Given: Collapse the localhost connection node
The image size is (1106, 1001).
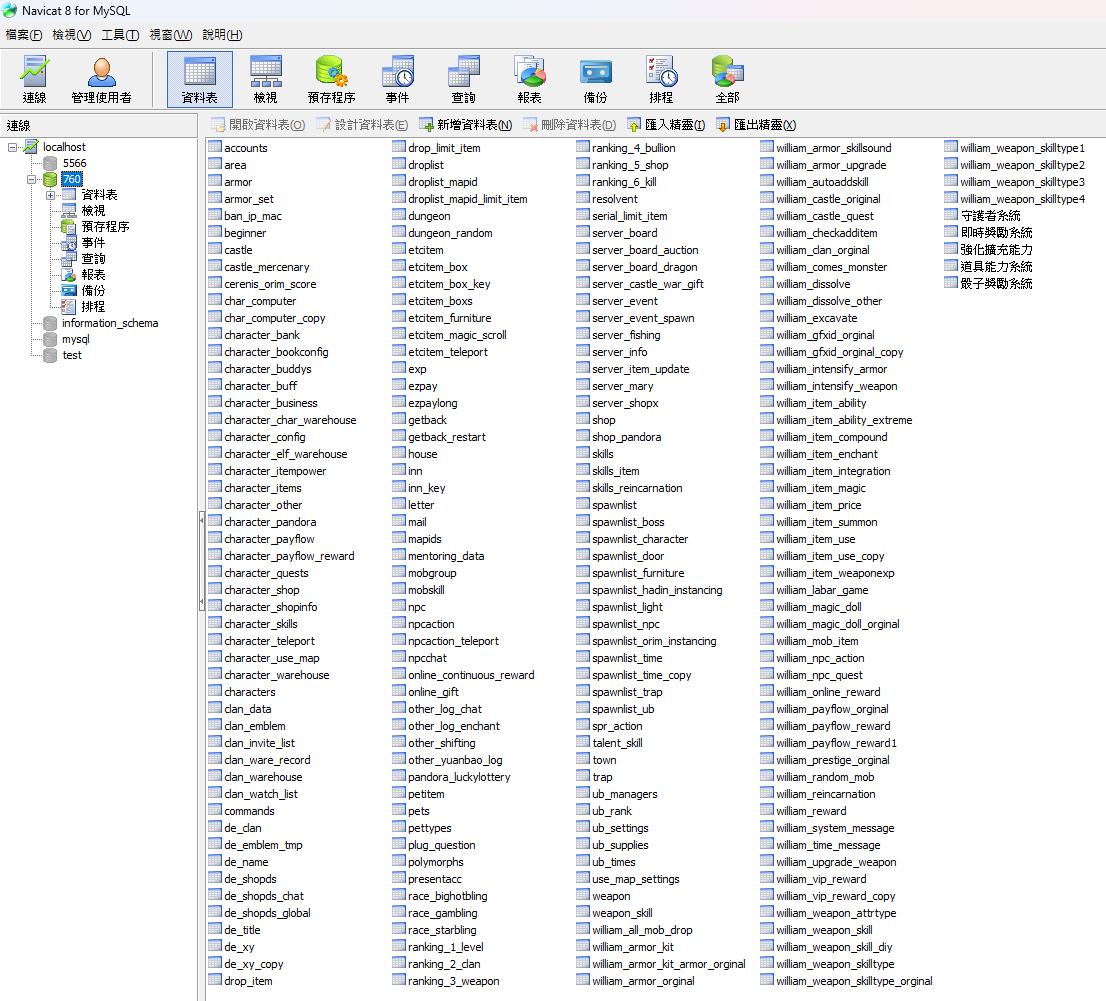Looking at the screenshot, I should click(12, 147).
